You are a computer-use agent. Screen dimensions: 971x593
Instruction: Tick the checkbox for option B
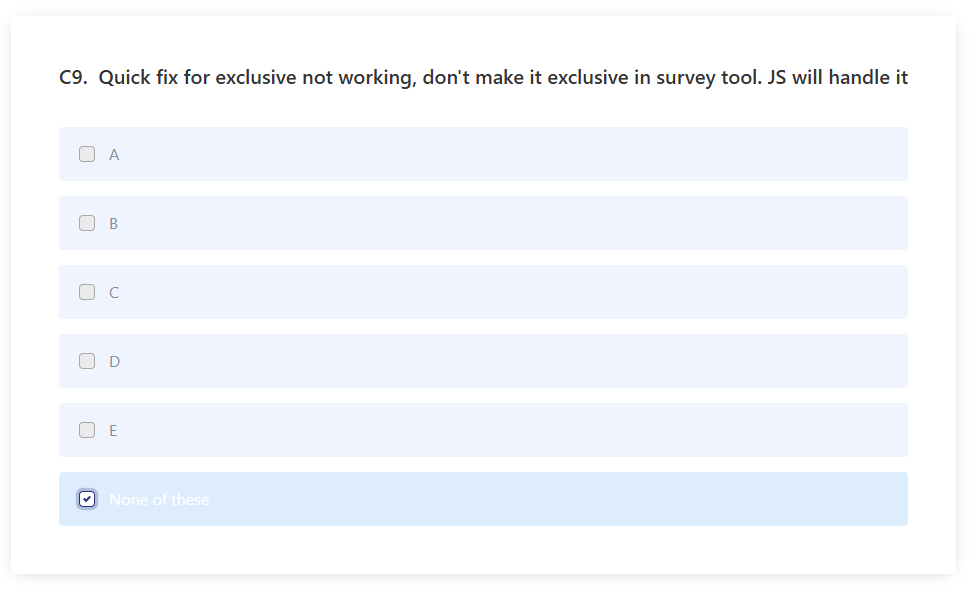87,223
